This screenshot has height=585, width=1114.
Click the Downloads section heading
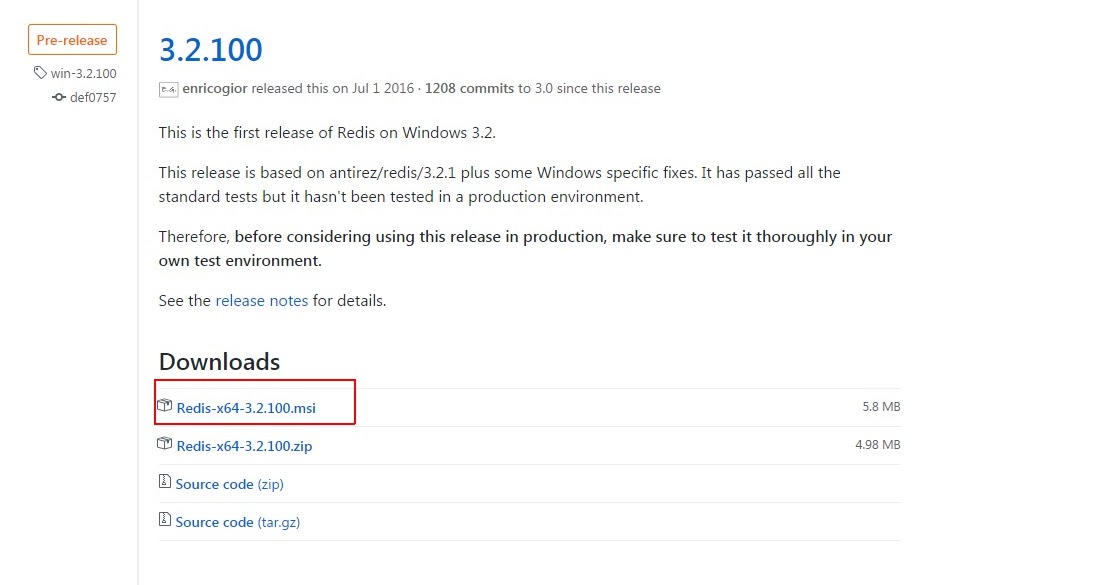(218, 361)
